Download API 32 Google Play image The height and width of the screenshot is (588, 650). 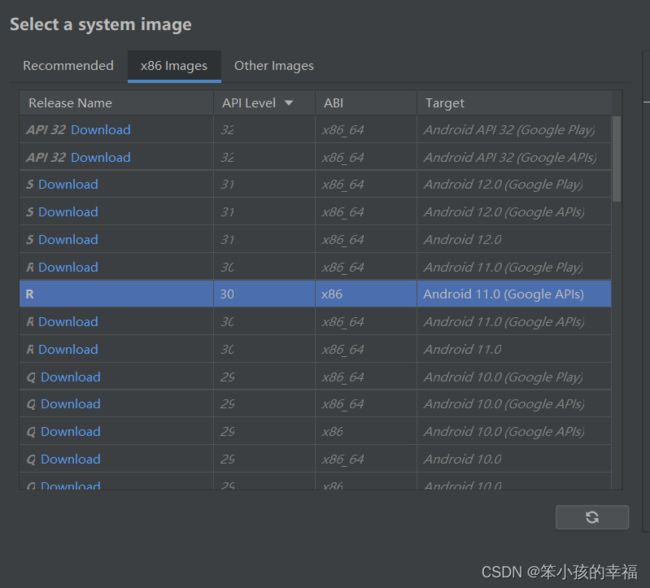pos(101,130)
